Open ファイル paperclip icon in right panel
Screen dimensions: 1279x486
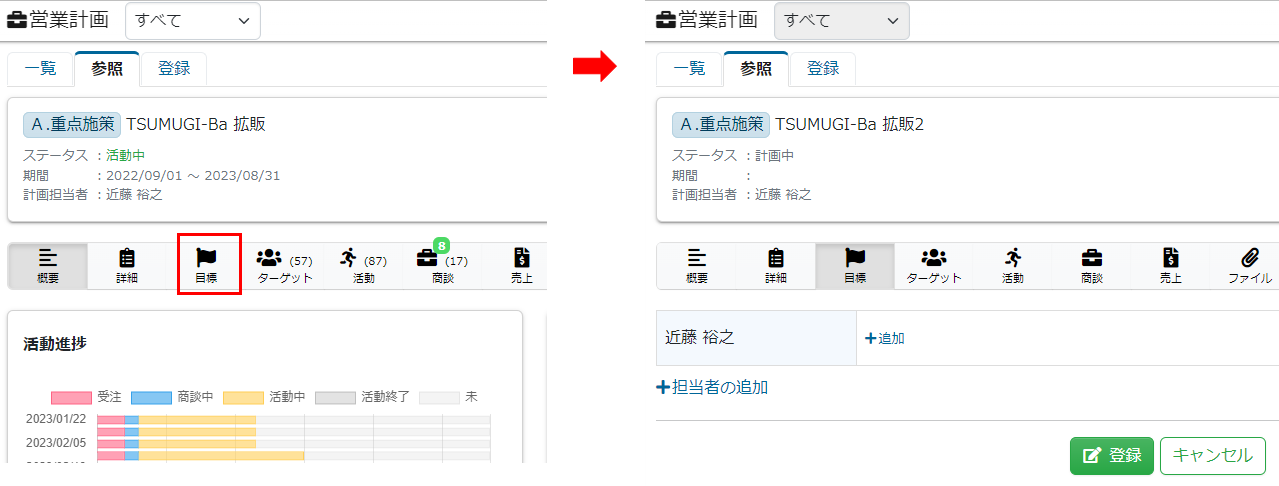pyautogui.click(x=1249, y=266)
